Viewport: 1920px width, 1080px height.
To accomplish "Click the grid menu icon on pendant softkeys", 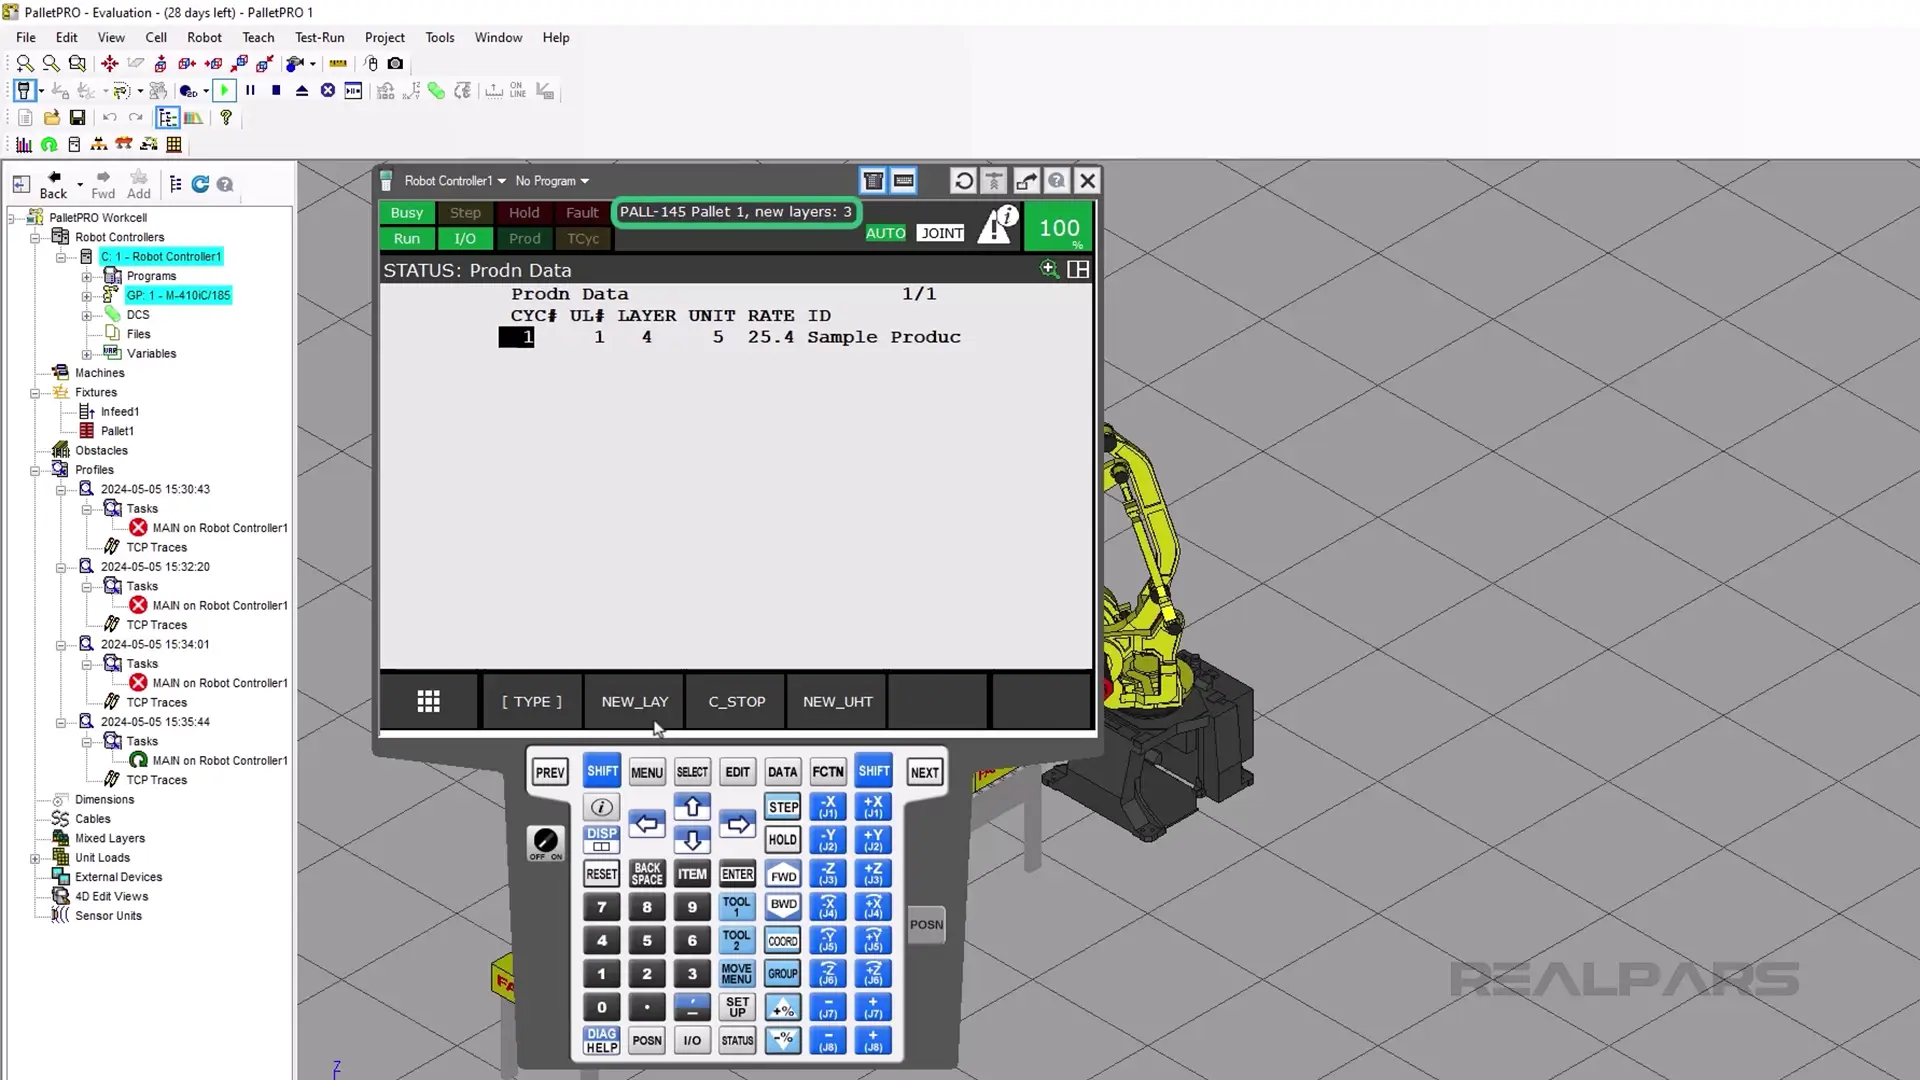I will (429, 701).
